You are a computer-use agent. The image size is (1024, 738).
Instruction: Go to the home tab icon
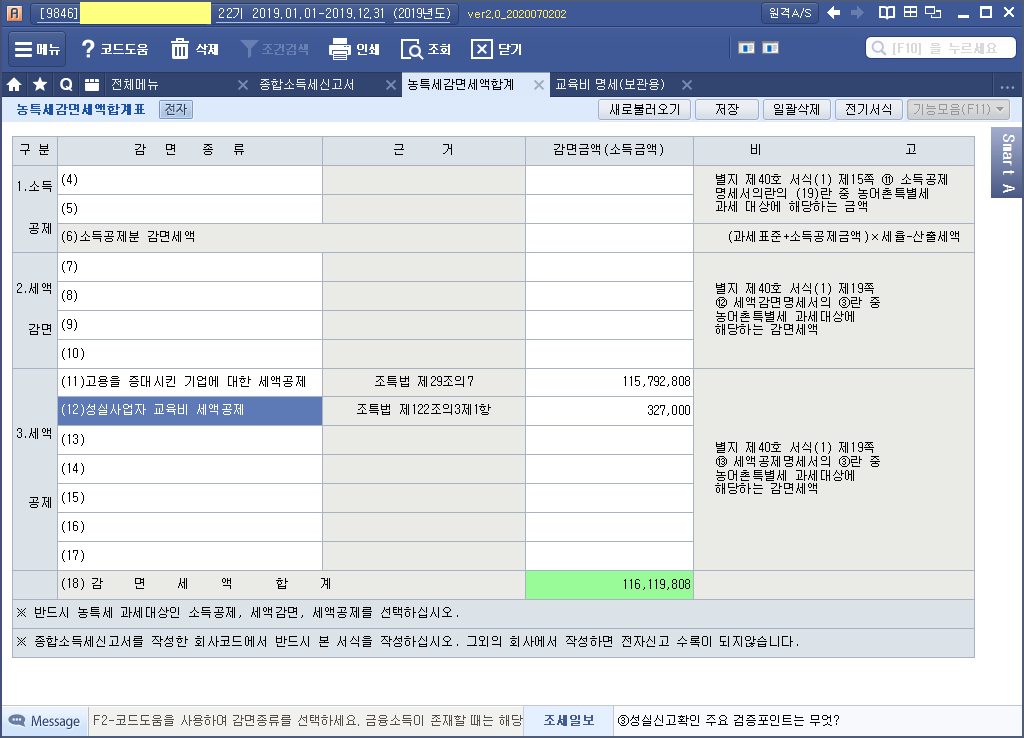(14, 84)
